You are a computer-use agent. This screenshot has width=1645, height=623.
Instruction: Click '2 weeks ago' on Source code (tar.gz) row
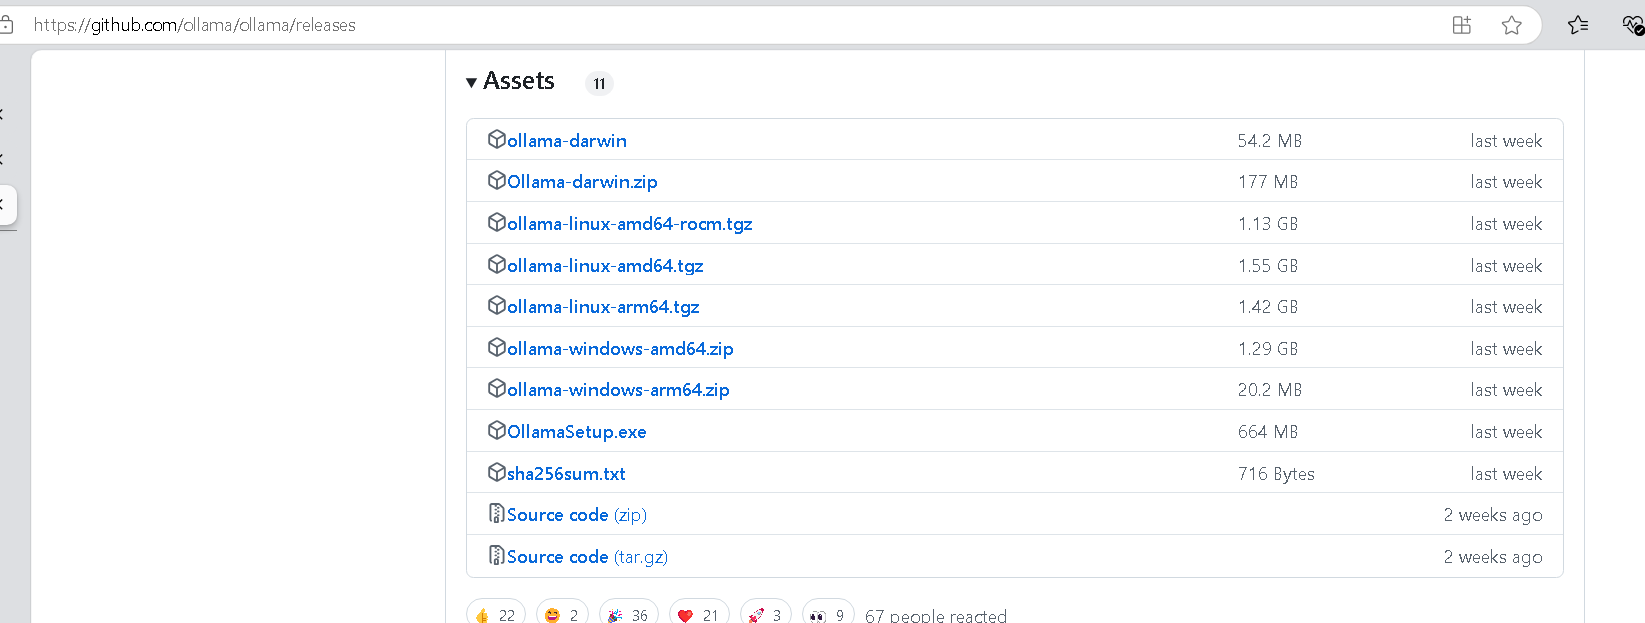[1493, 557]
